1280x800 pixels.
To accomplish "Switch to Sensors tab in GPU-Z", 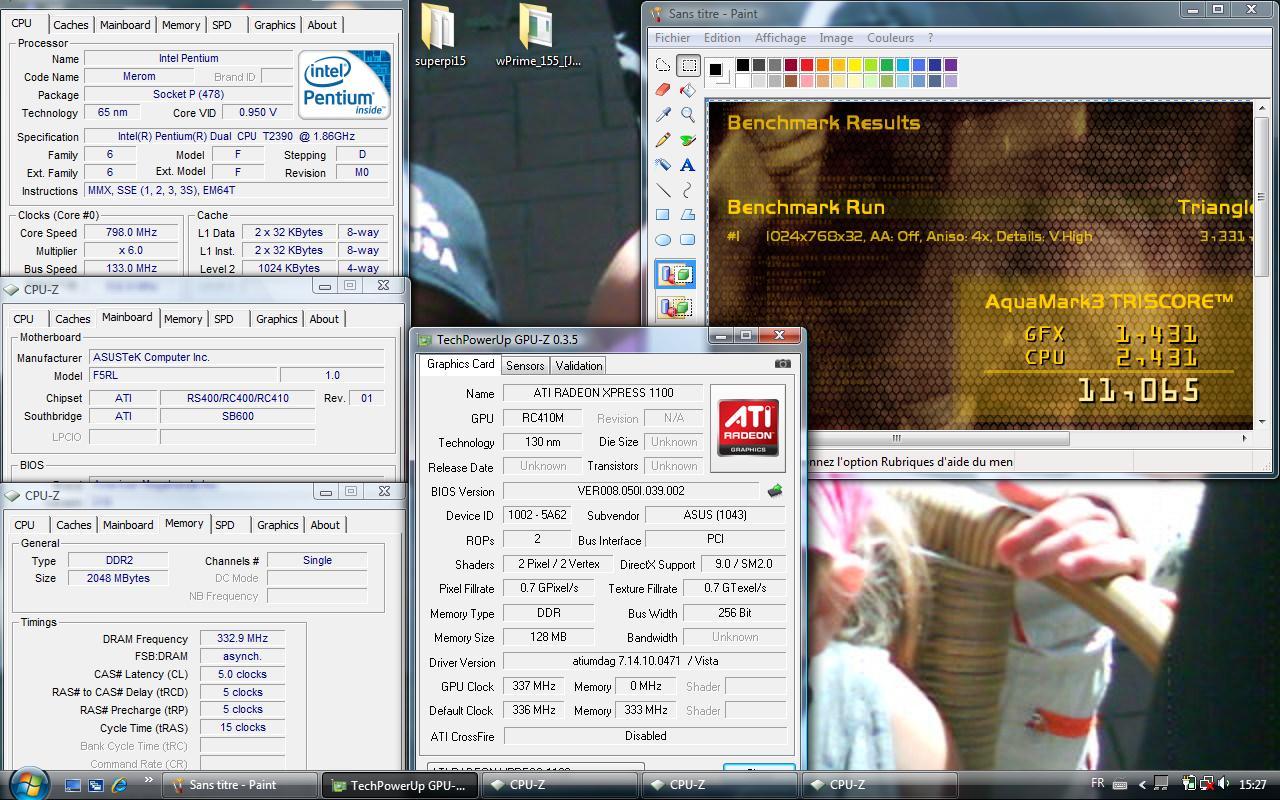I will click(x=525, y=366).
